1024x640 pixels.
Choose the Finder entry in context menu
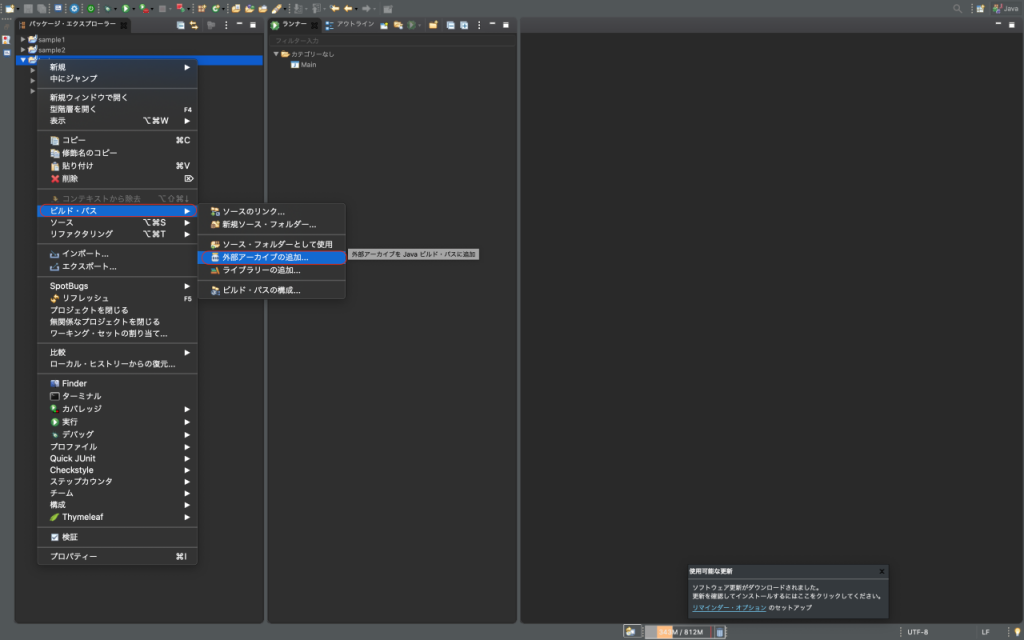pos(74,383)
